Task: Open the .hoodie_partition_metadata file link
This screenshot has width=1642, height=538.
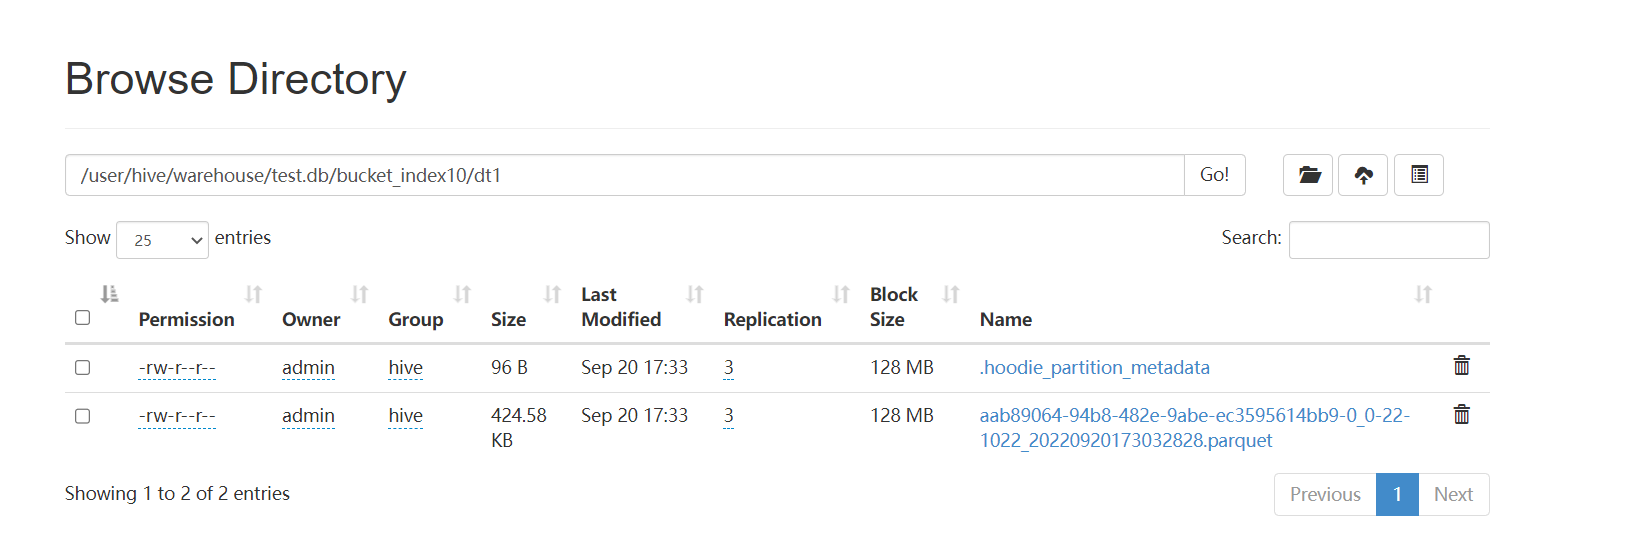Action: tap(1094, 367)
